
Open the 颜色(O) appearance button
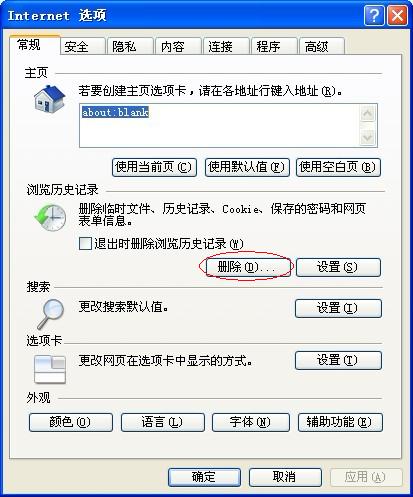click(71, 422)
